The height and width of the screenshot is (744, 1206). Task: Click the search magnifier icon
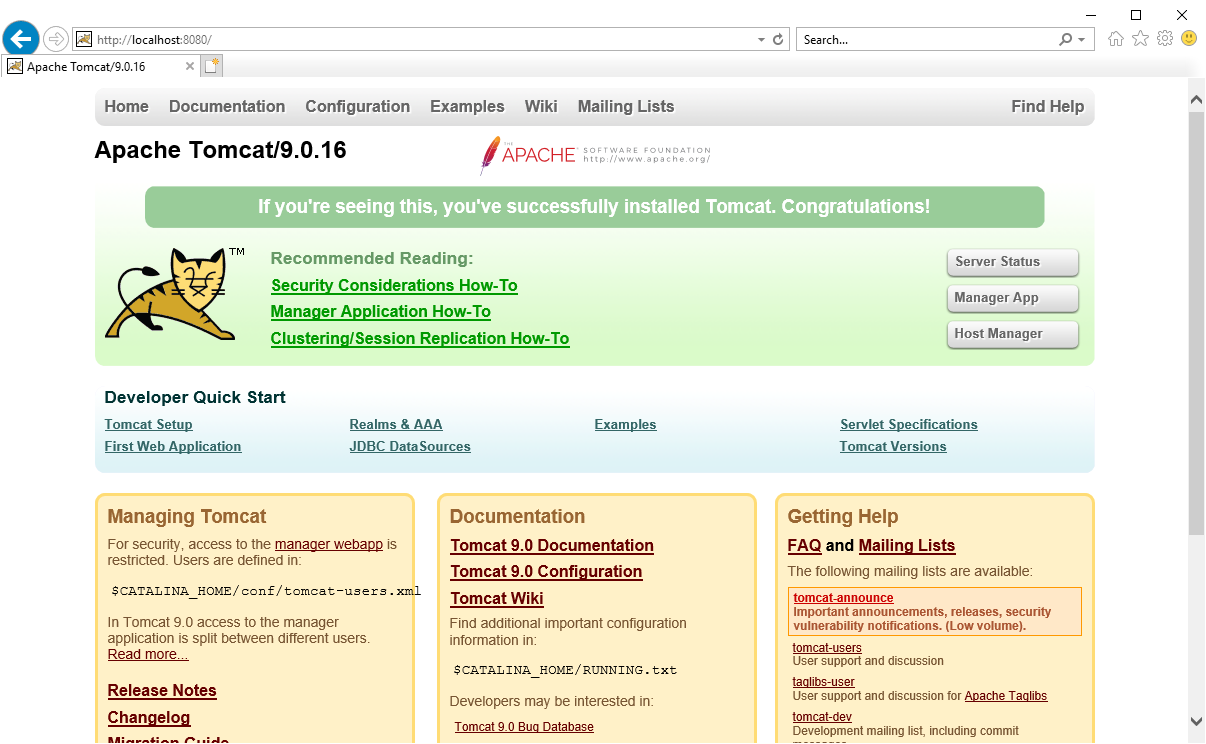pos(1066,40)
